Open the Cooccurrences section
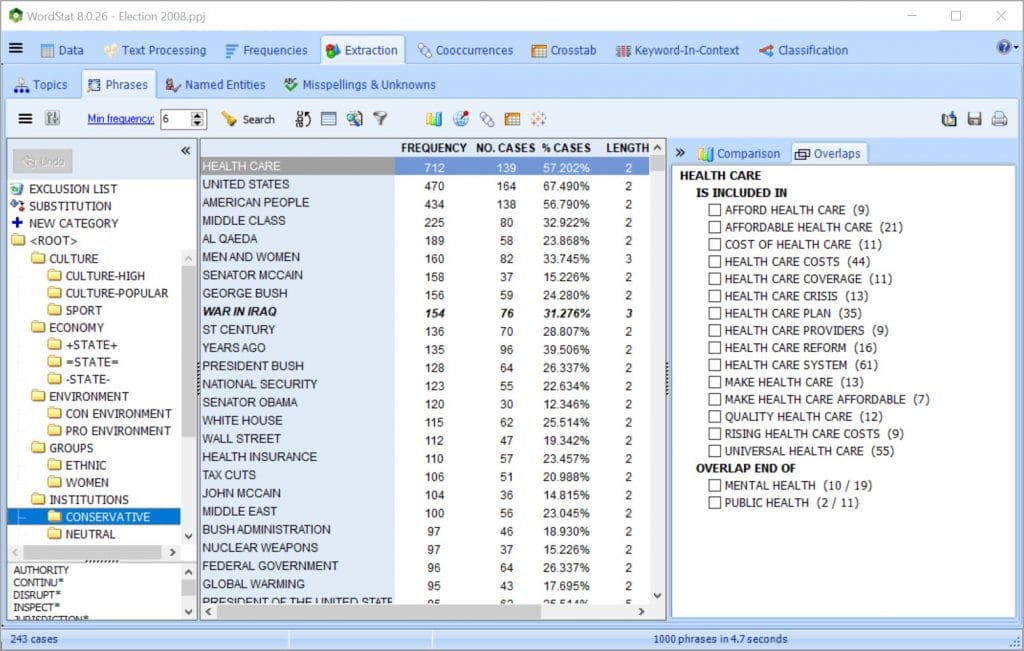This screenshot has width=1024, height=651. tap(471, 49)
